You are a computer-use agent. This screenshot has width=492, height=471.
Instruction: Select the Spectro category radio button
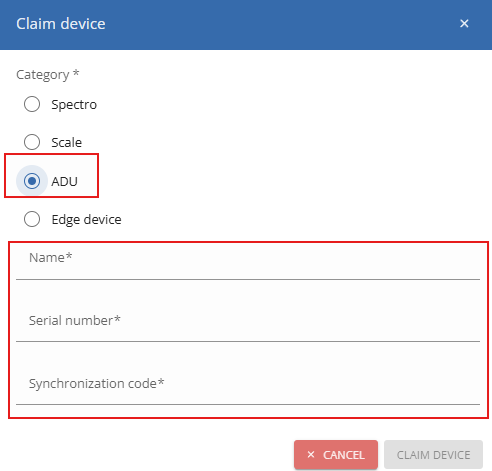(32, 104)
